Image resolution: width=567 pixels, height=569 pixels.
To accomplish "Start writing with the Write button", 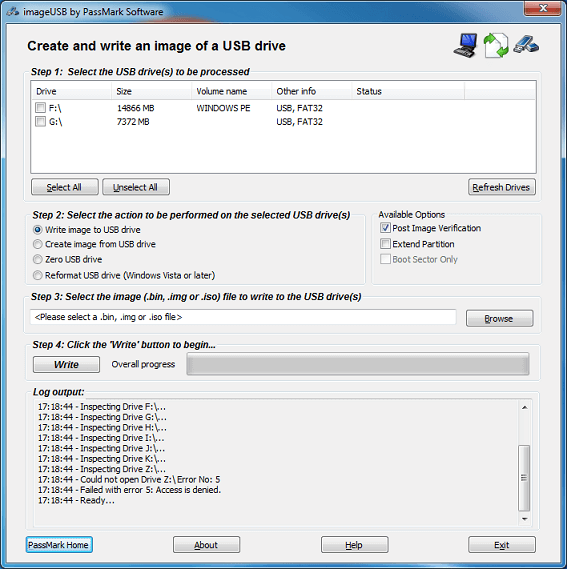I will coord(66,364).
